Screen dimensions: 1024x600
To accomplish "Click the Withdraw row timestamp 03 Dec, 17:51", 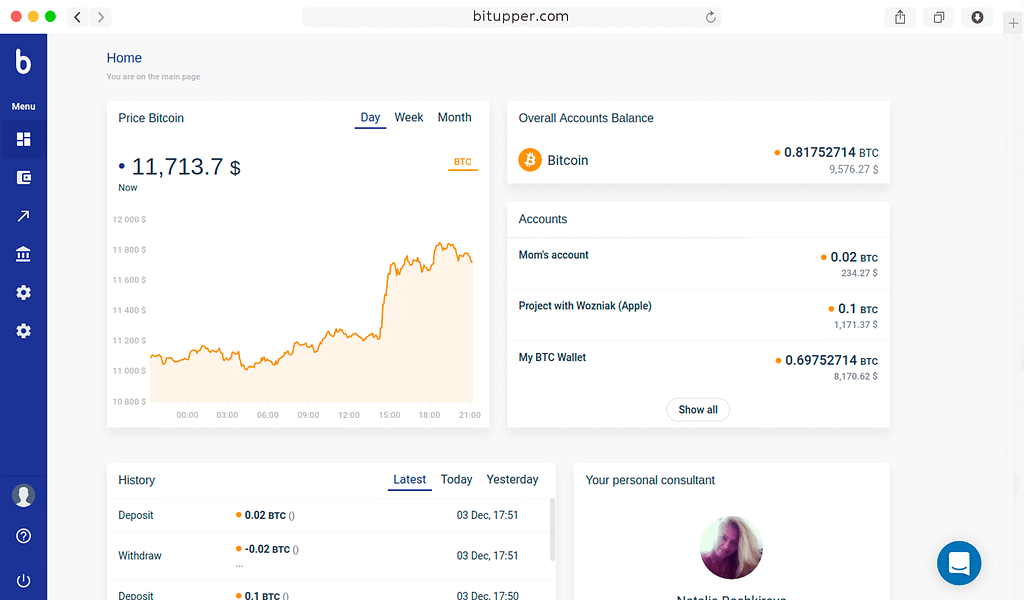I will [487, 556].
